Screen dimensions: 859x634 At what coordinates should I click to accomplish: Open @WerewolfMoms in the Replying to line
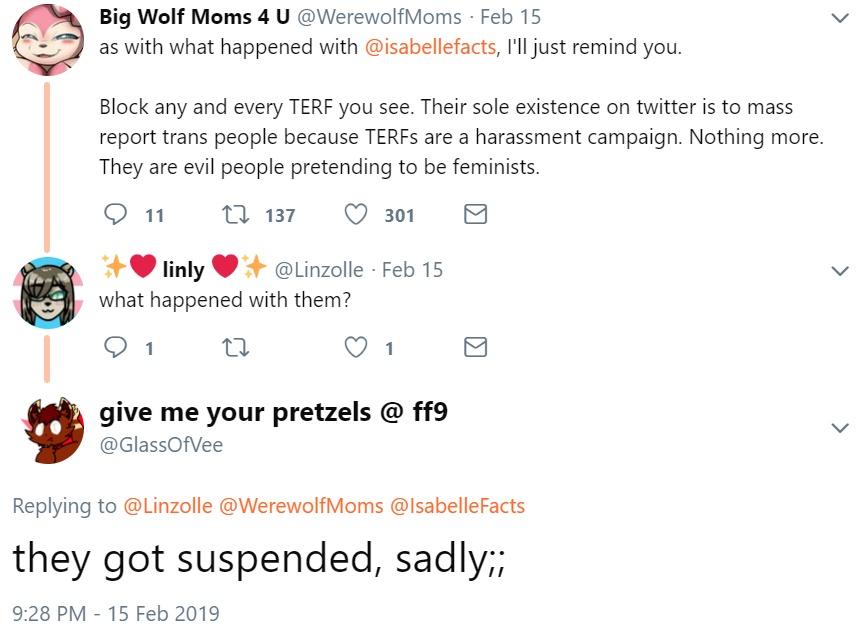point(301,506)
